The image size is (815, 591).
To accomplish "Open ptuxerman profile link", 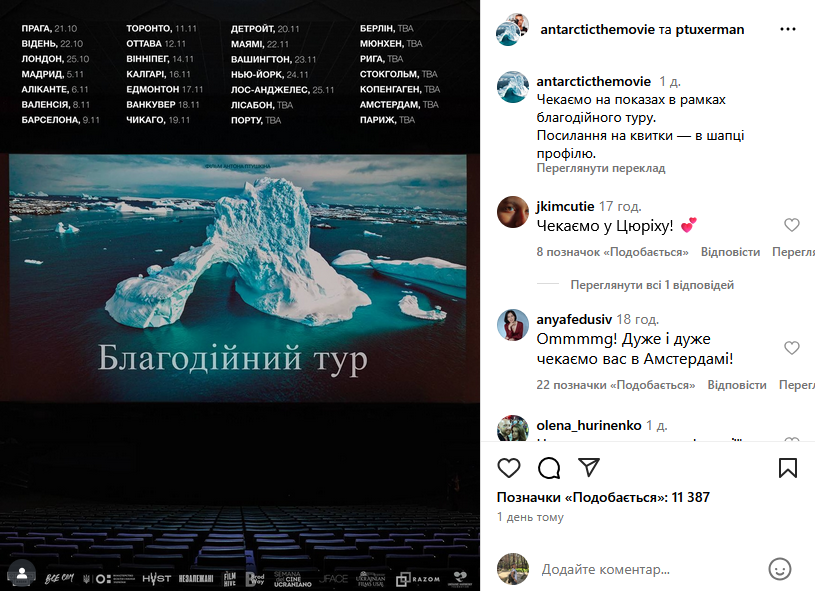I will coord(709,30).
